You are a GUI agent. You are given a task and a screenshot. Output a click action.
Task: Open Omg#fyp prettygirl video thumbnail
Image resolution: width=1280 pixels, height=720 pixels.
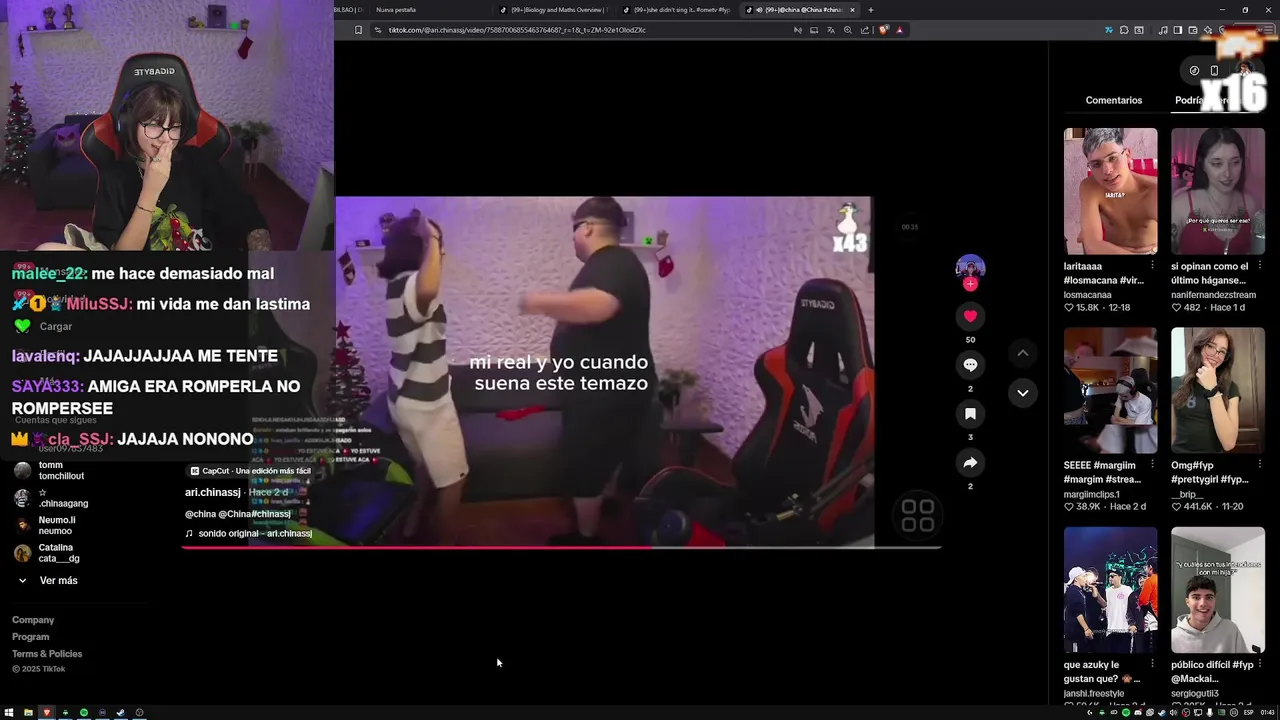click(1217, 390)
